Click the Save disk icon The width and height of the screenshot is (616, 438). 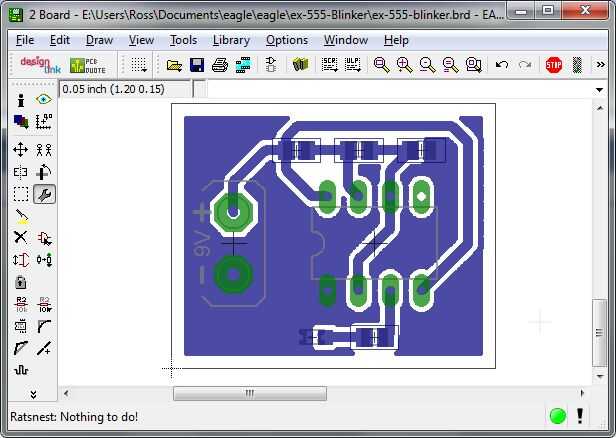tap(197, 65)
